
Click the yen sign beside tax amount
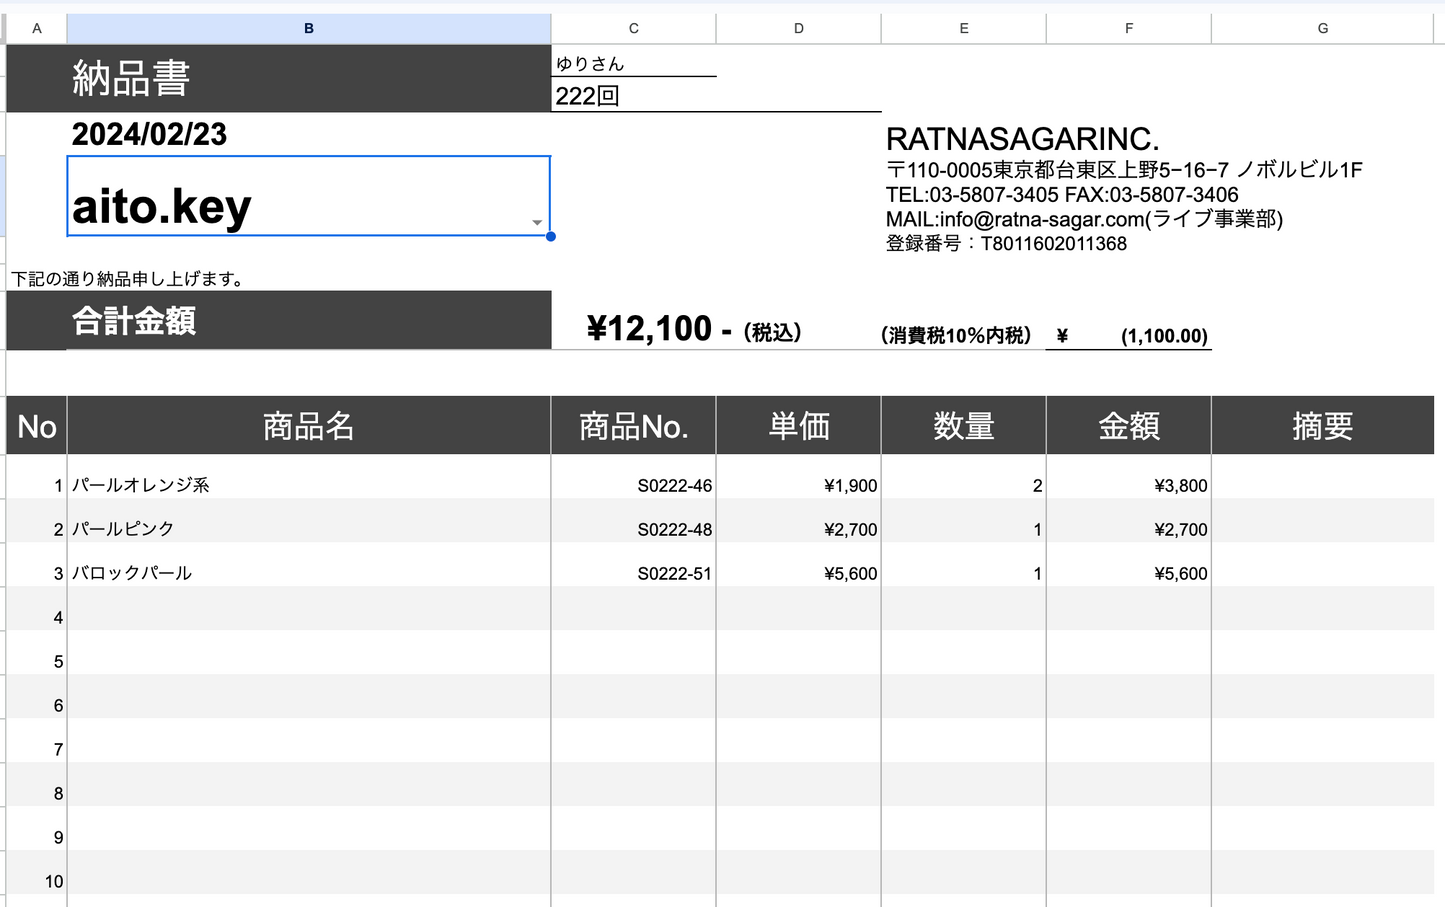pyautogui.click(x=1062, y=336)
